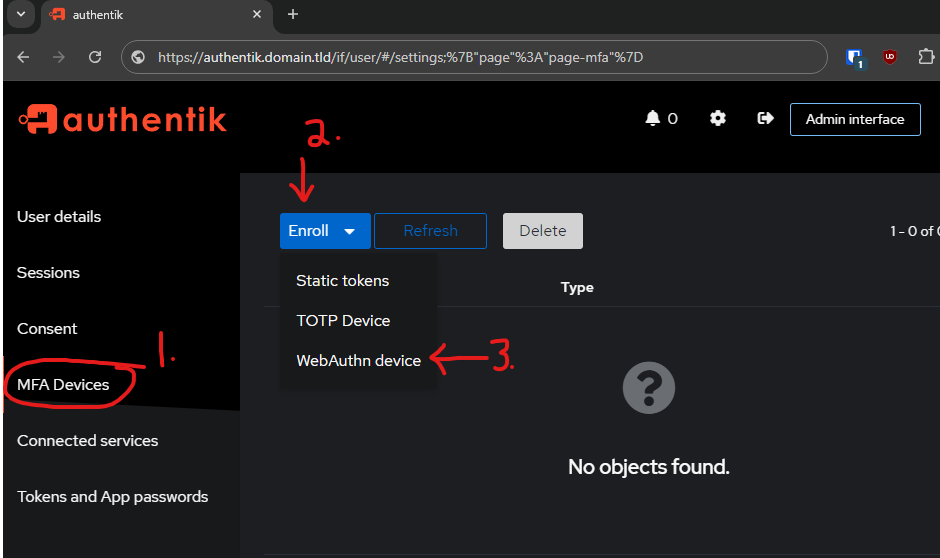Open the uBlock Origin extension icon
940x558 pixels.
(x=890, y=57)
